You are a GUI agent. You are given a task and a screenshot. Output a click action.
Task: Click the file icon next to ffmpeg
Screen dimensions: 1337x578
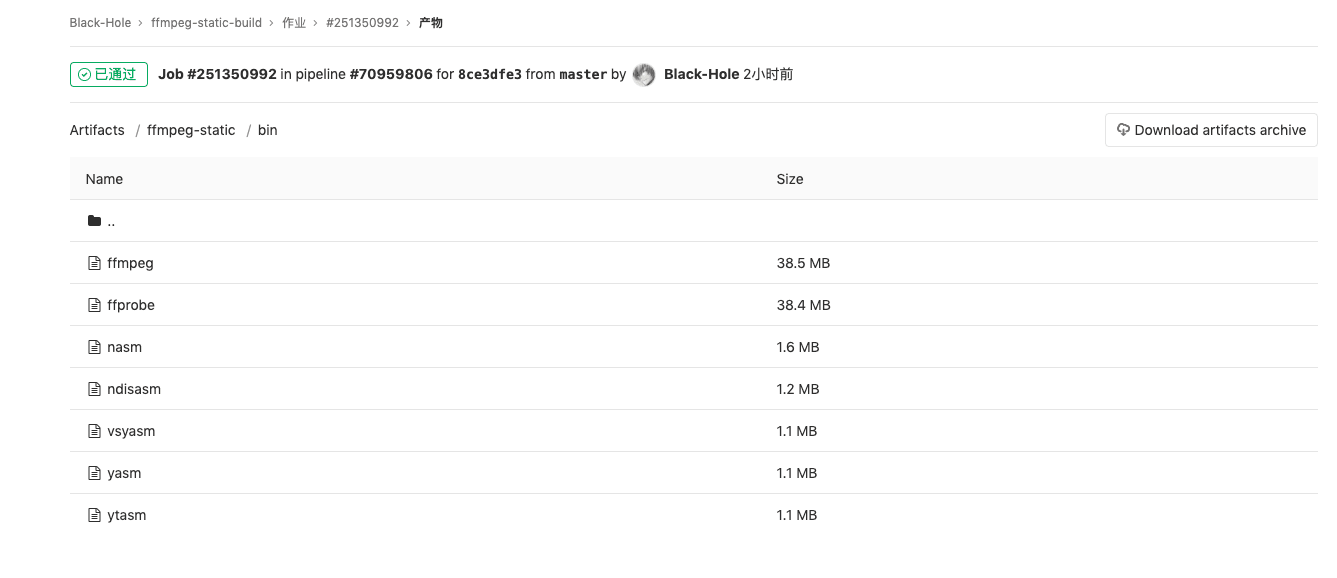click(x=95, y=263)
